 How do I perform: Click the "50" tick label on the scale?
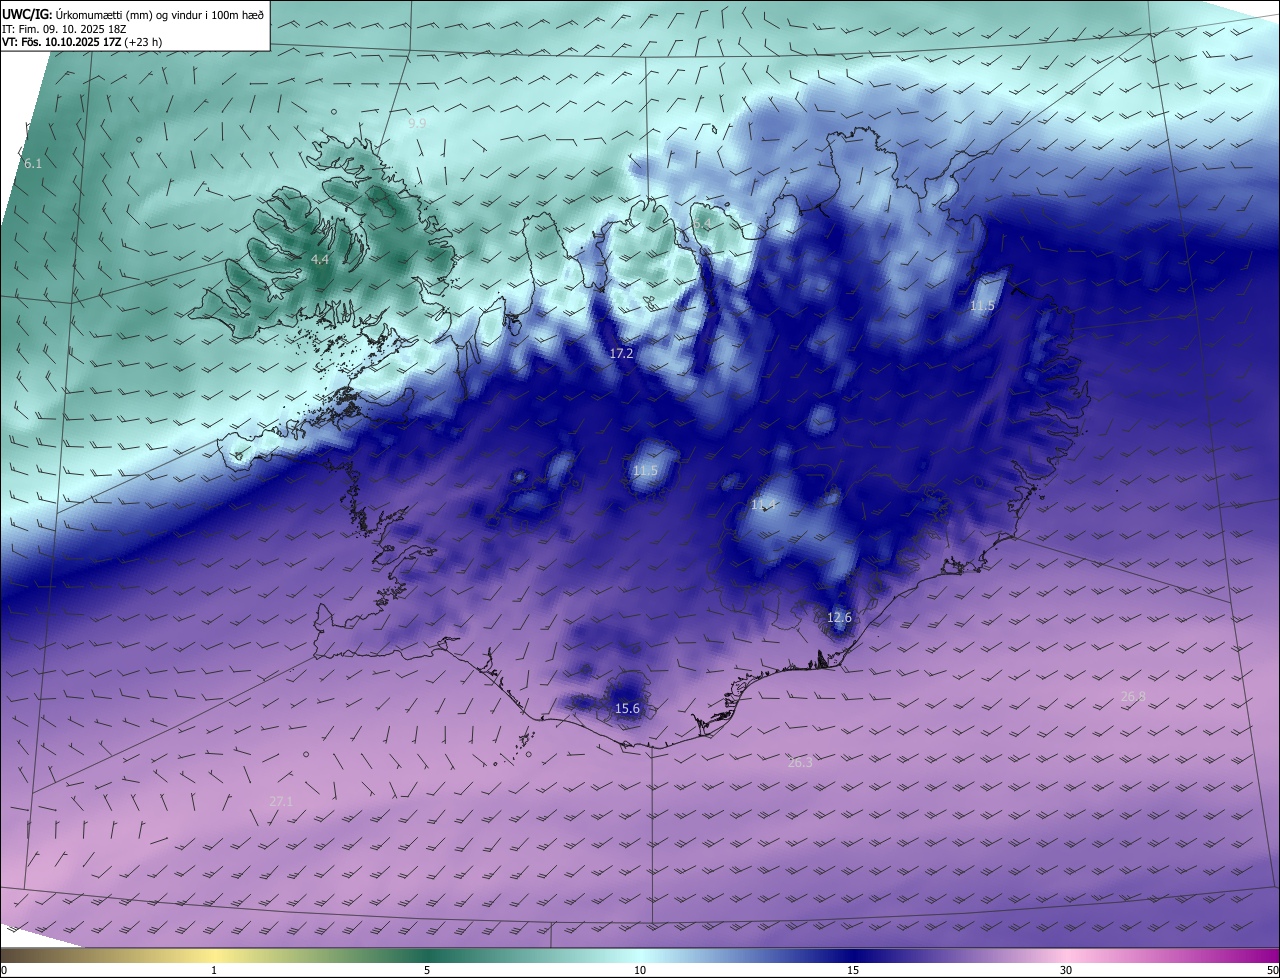(x=1272, y=971)
